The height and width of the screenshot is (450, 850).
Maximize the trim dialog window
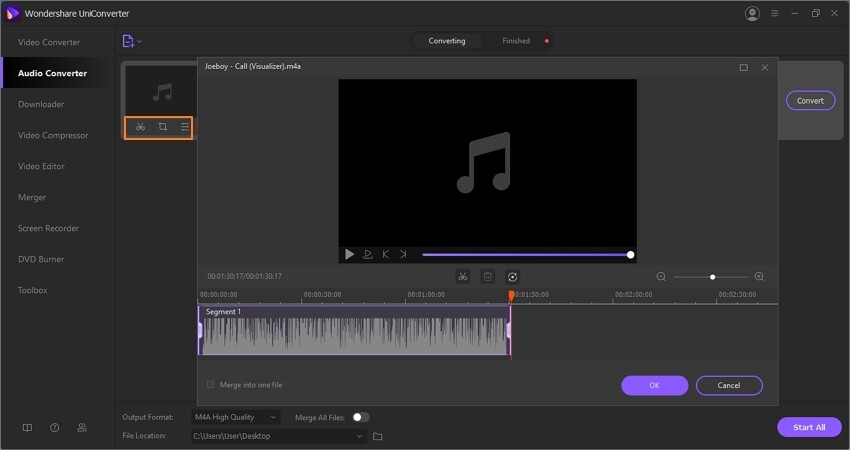(744, 68)
